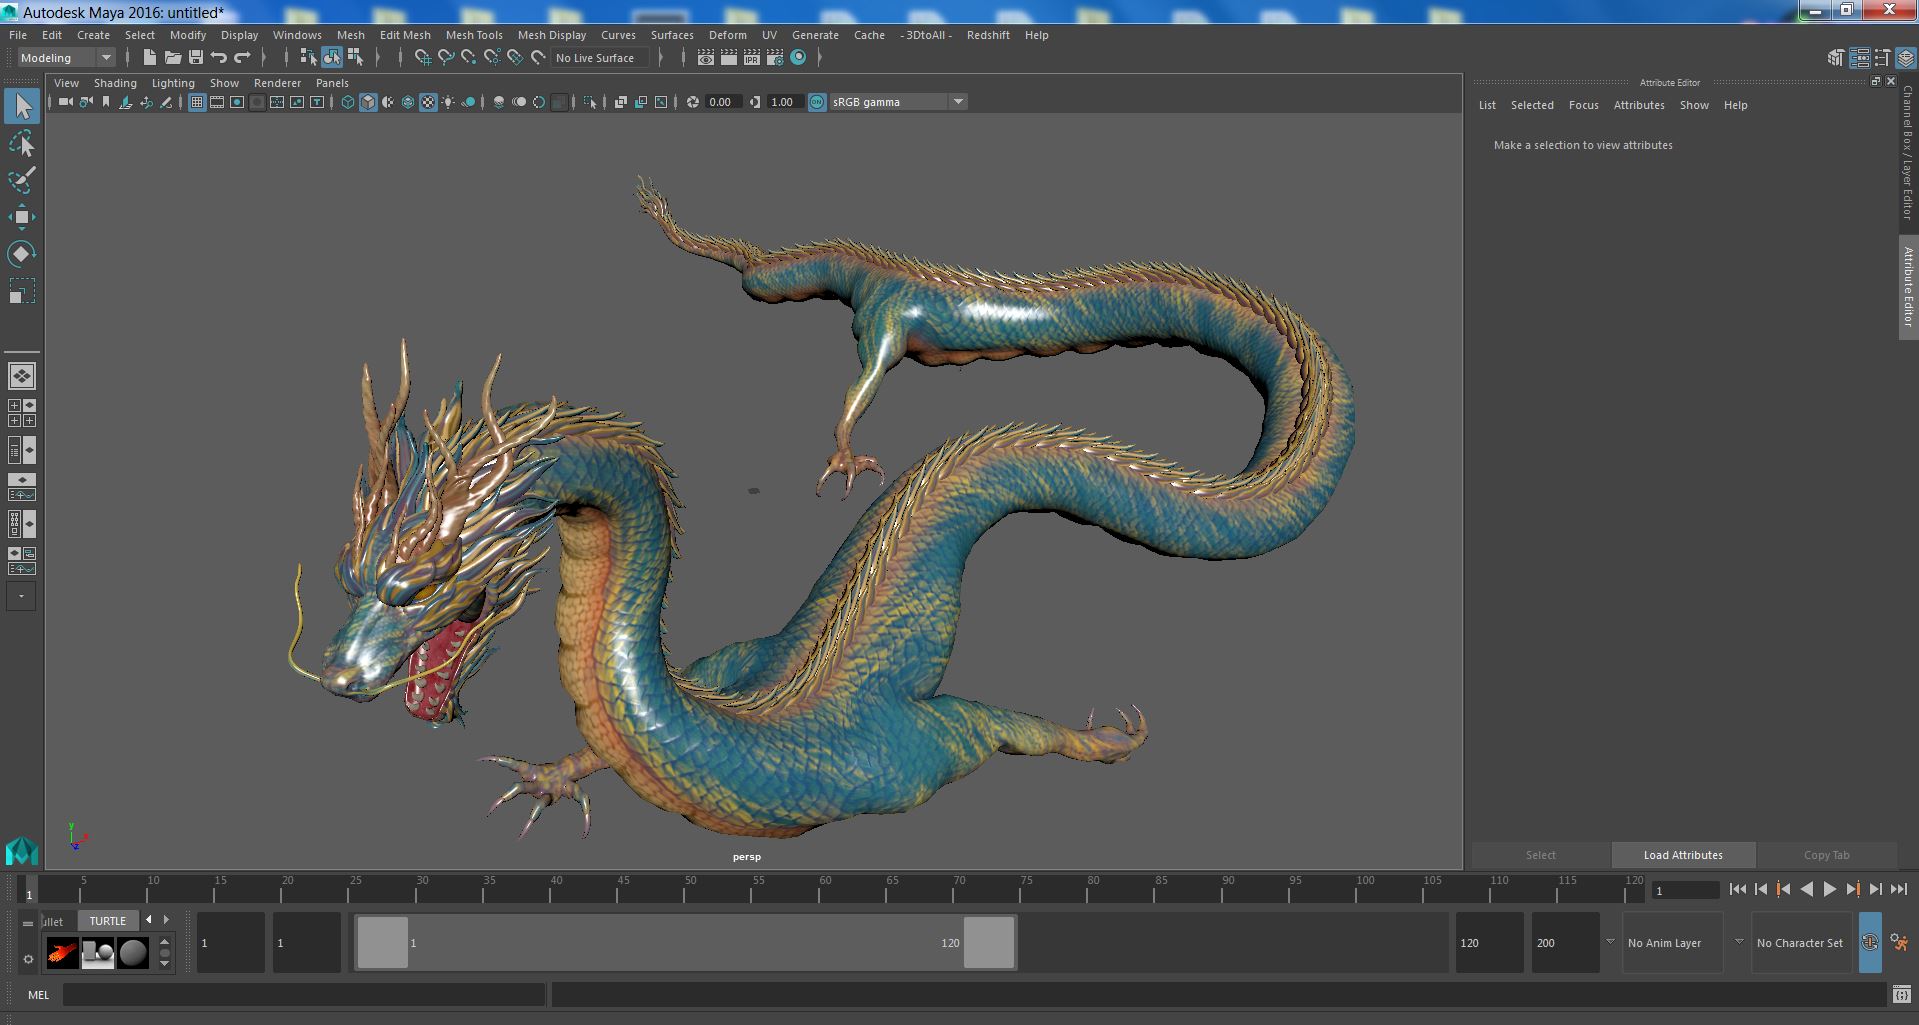This screenshot has width=1919, height=1025.
Task: Open the Deform menu
Action: pyautogui.click(x=728, y=35)
